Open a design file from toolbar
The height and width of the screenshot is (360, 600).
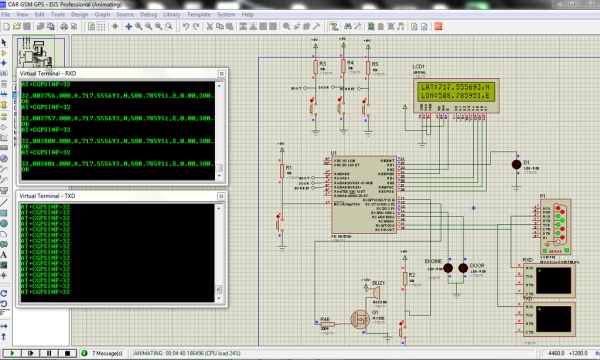[16, 26]
